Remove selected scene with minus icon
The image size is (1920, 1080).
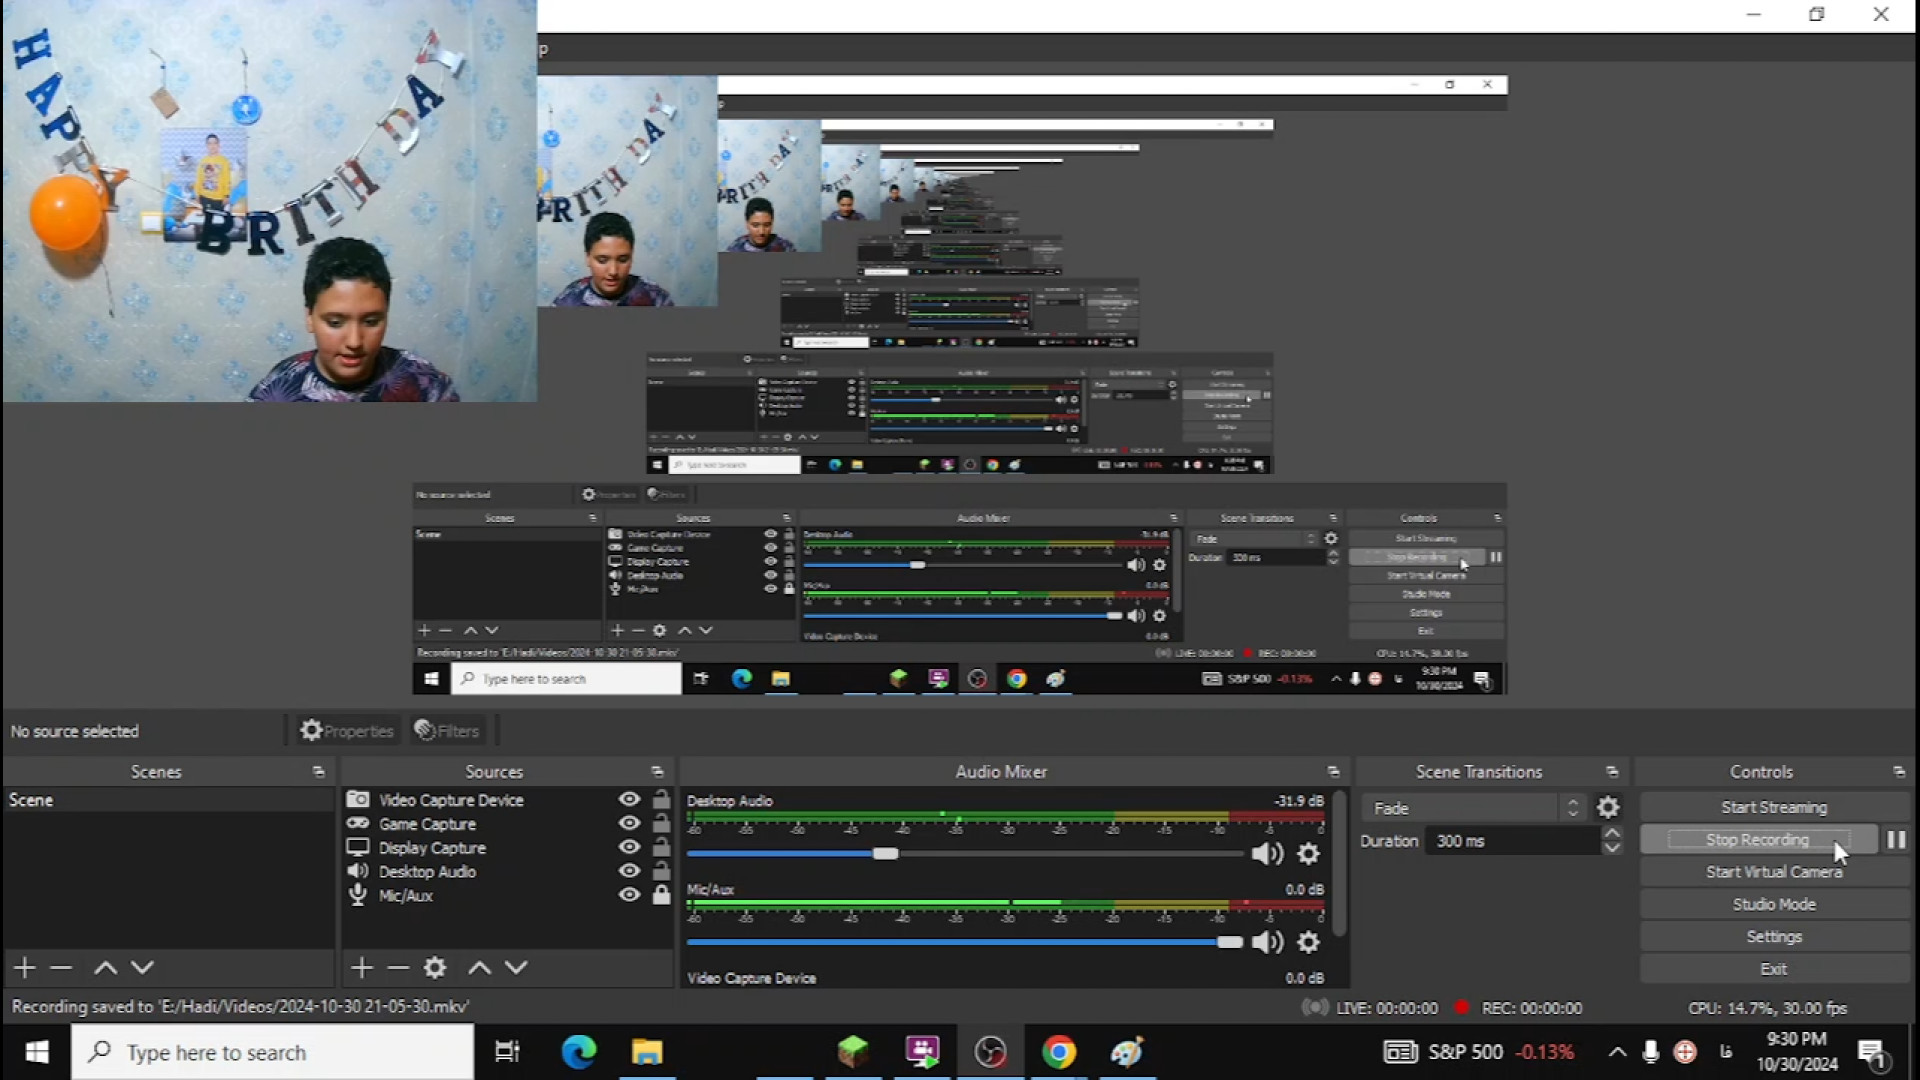[x=61, y=967]
